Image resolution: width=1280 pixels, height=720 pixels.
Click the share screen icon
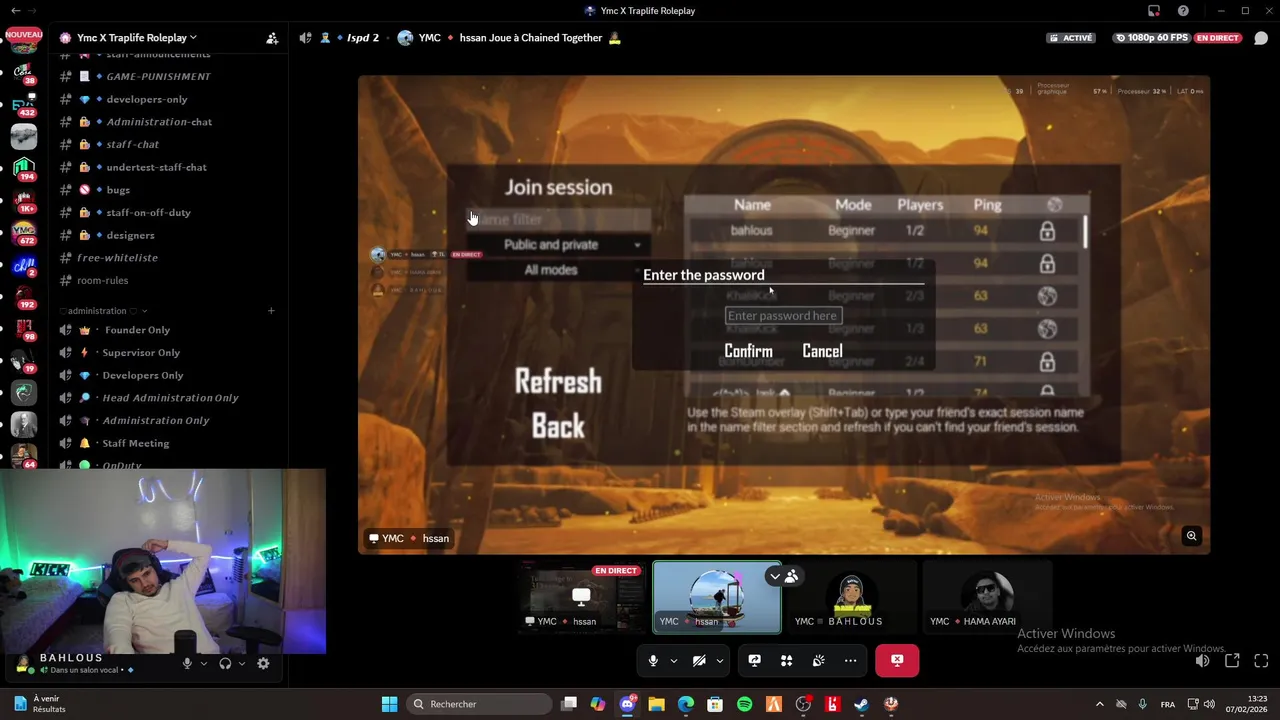pyautogui.click(x=755, y=660)
